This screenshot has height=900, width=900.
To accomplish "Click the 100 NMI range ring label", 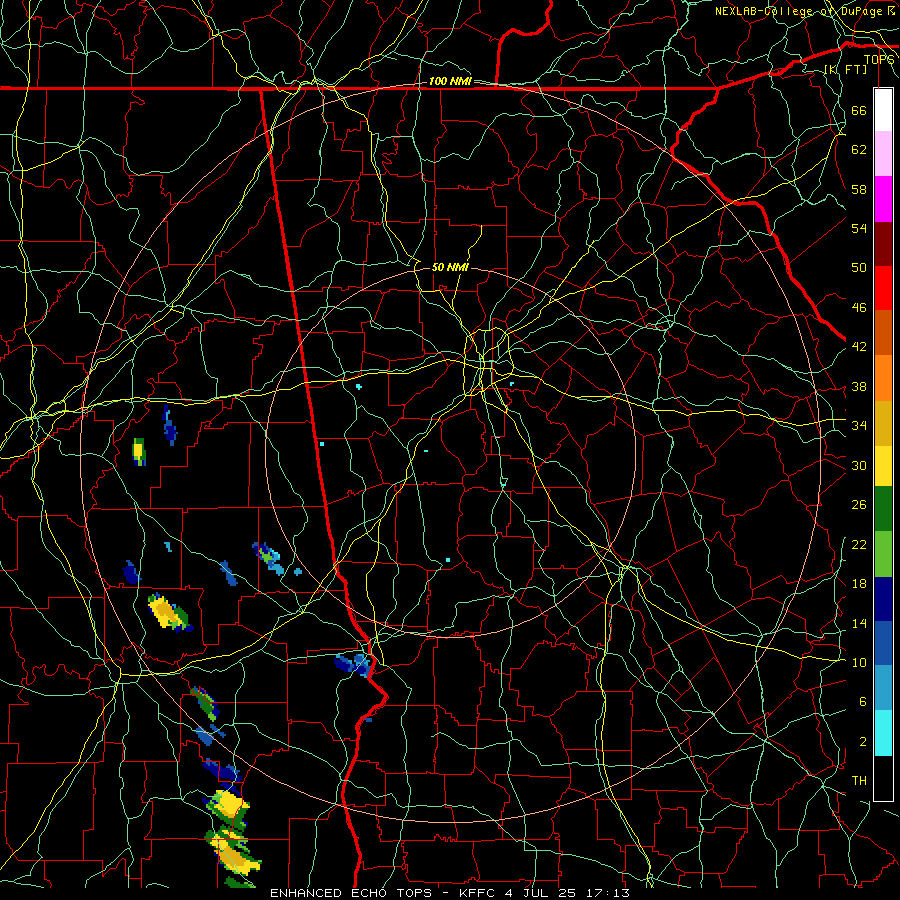I will [x=450, y=81].
